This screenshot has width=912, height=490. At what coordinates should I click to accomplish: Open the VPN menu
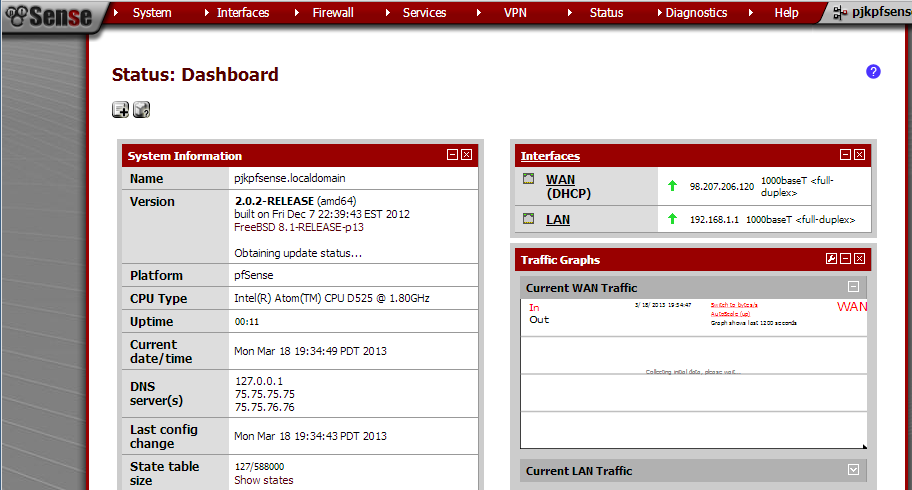515,13
